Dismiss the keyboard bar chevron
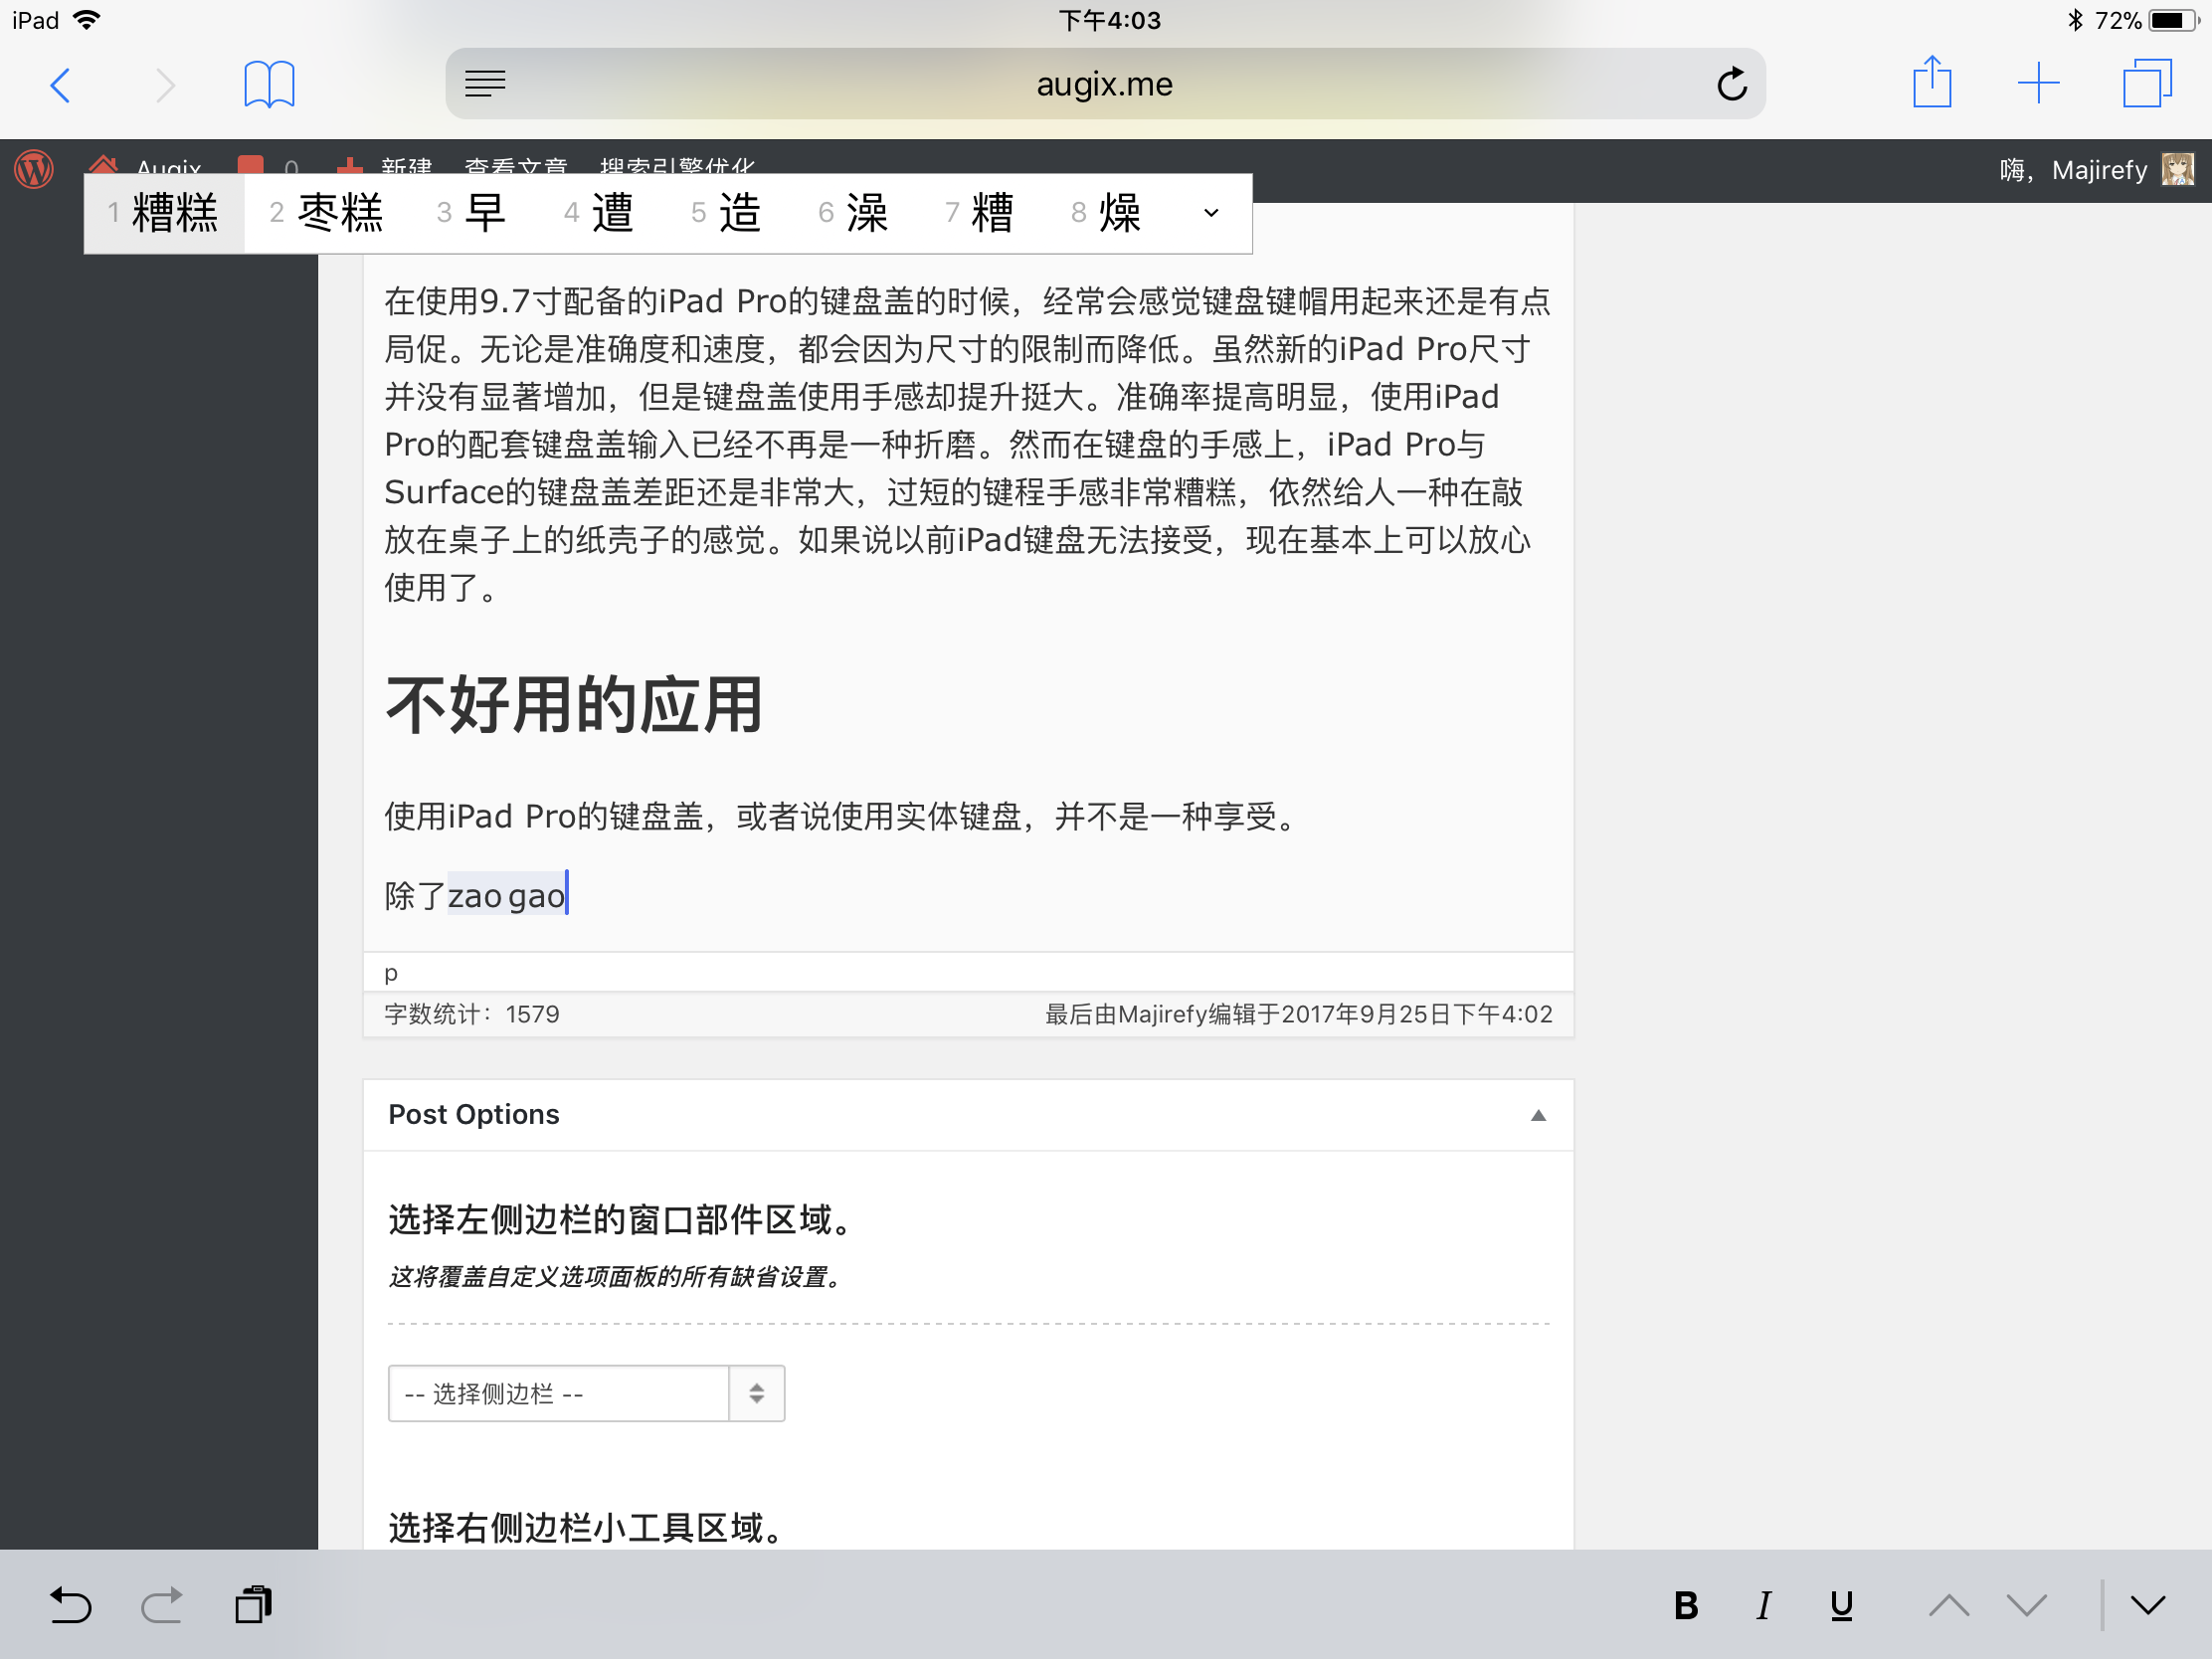2212x1659 pixels. pos(2148,1606)
